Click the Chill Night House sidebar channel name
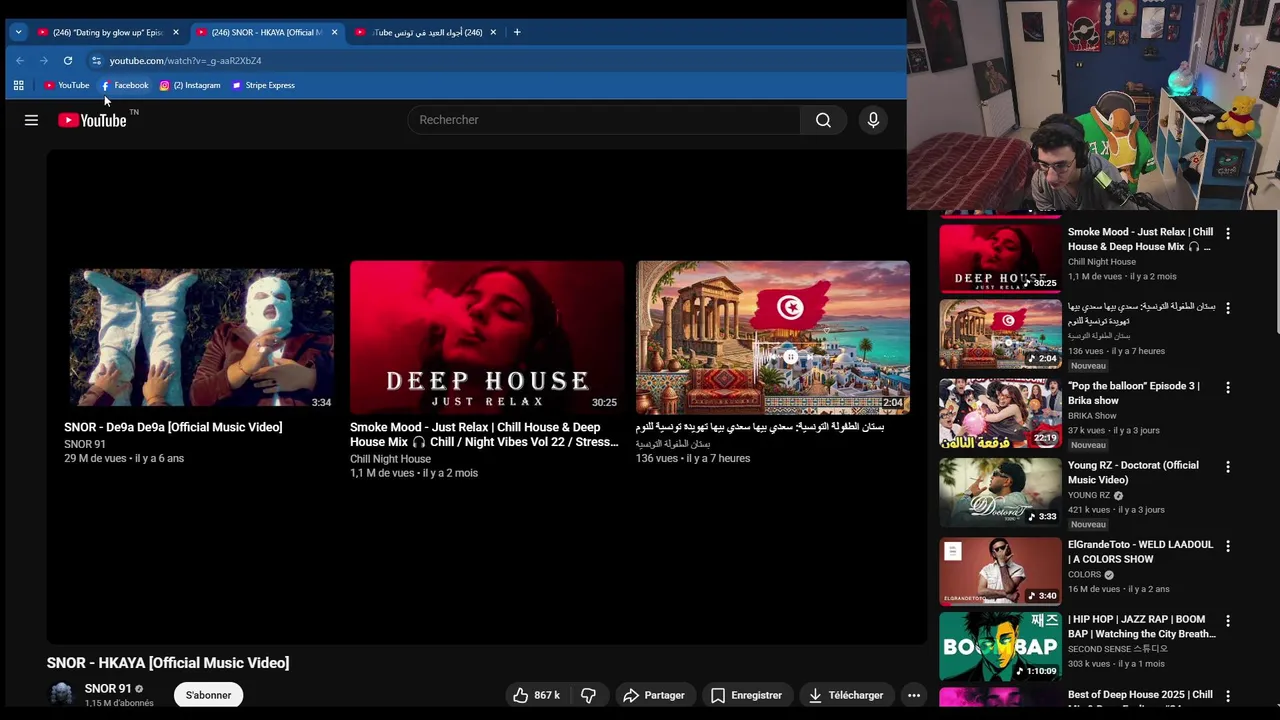The width and height of the screenshot is (1280, 720). coord(1102,262)
